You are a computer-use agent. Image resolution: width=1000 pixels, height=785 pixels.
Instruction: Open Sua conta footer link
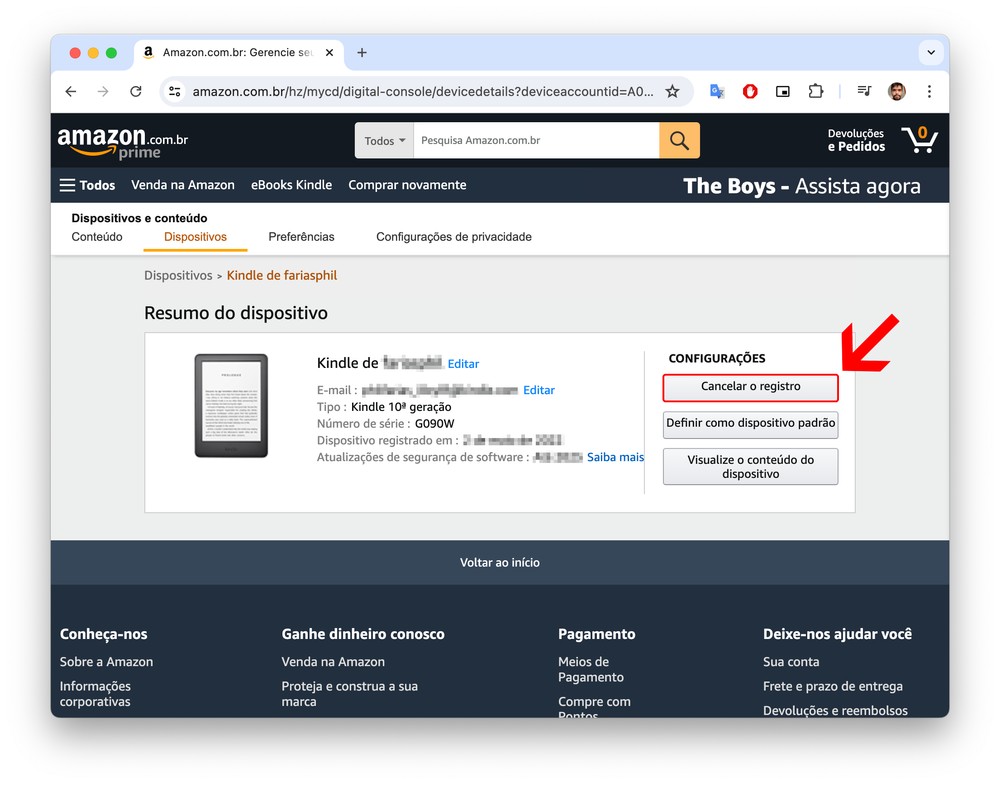(x=791, y=662)
